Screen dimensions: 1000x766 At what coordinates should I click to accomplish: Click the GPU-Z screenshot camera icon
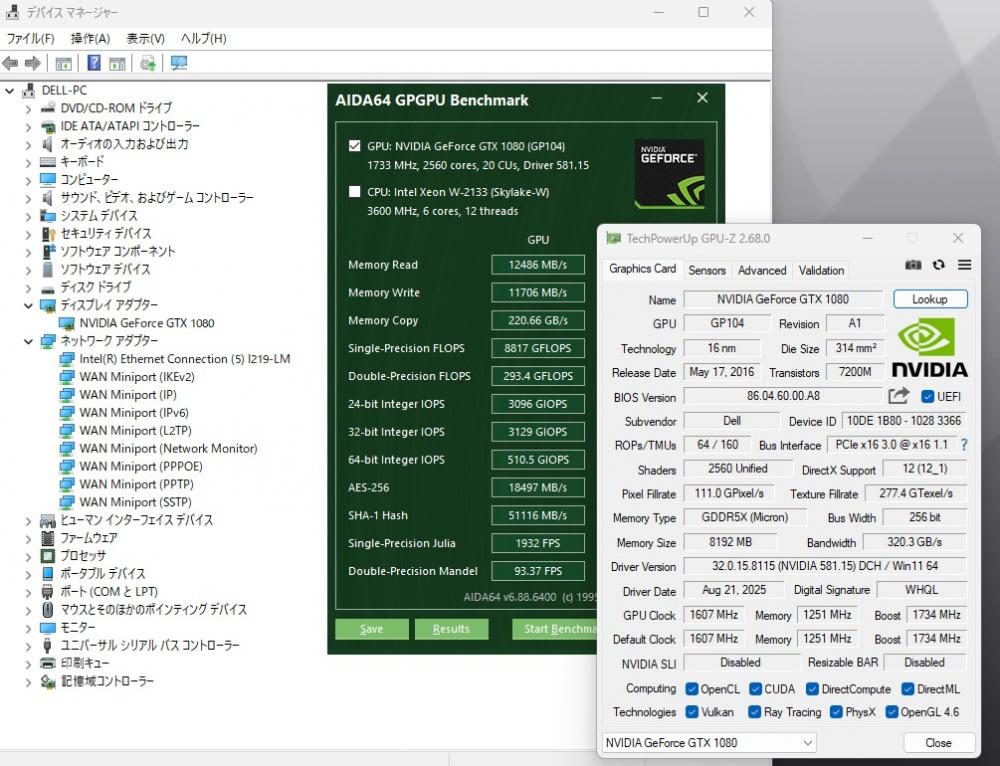[913, 265]
